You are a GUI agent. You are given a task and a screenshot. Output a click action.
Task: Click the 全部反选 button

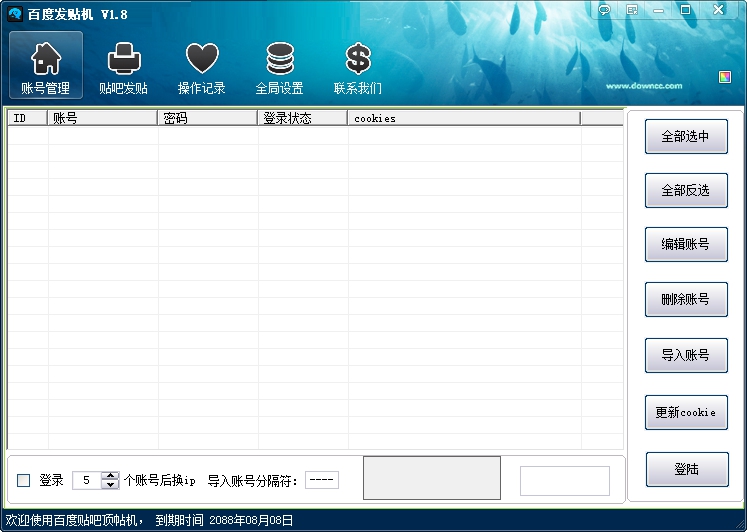[x=686, y=191]
